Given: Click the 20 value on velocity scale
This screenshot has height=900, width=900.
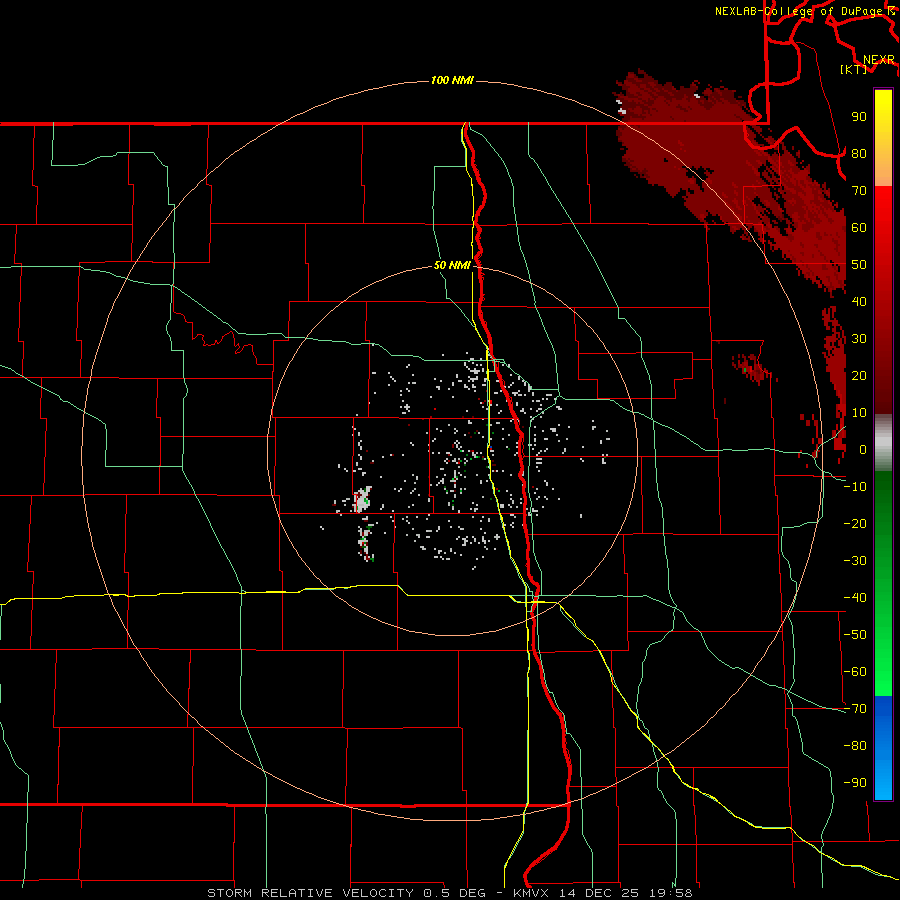Looking at the screenshot, I should 859,375.
